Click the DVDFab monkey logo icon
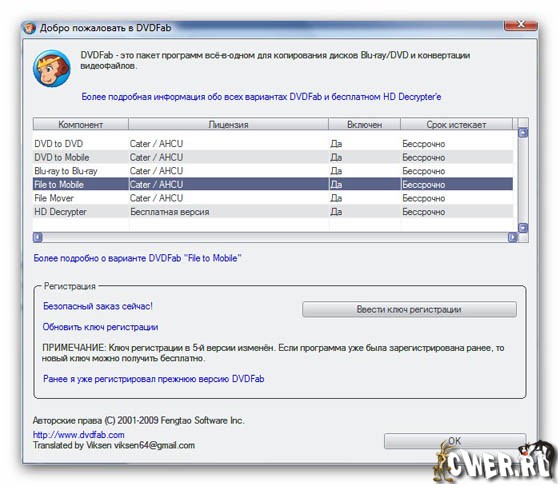The width and height of the screenshot is (560, 486). tap(51, 69)
